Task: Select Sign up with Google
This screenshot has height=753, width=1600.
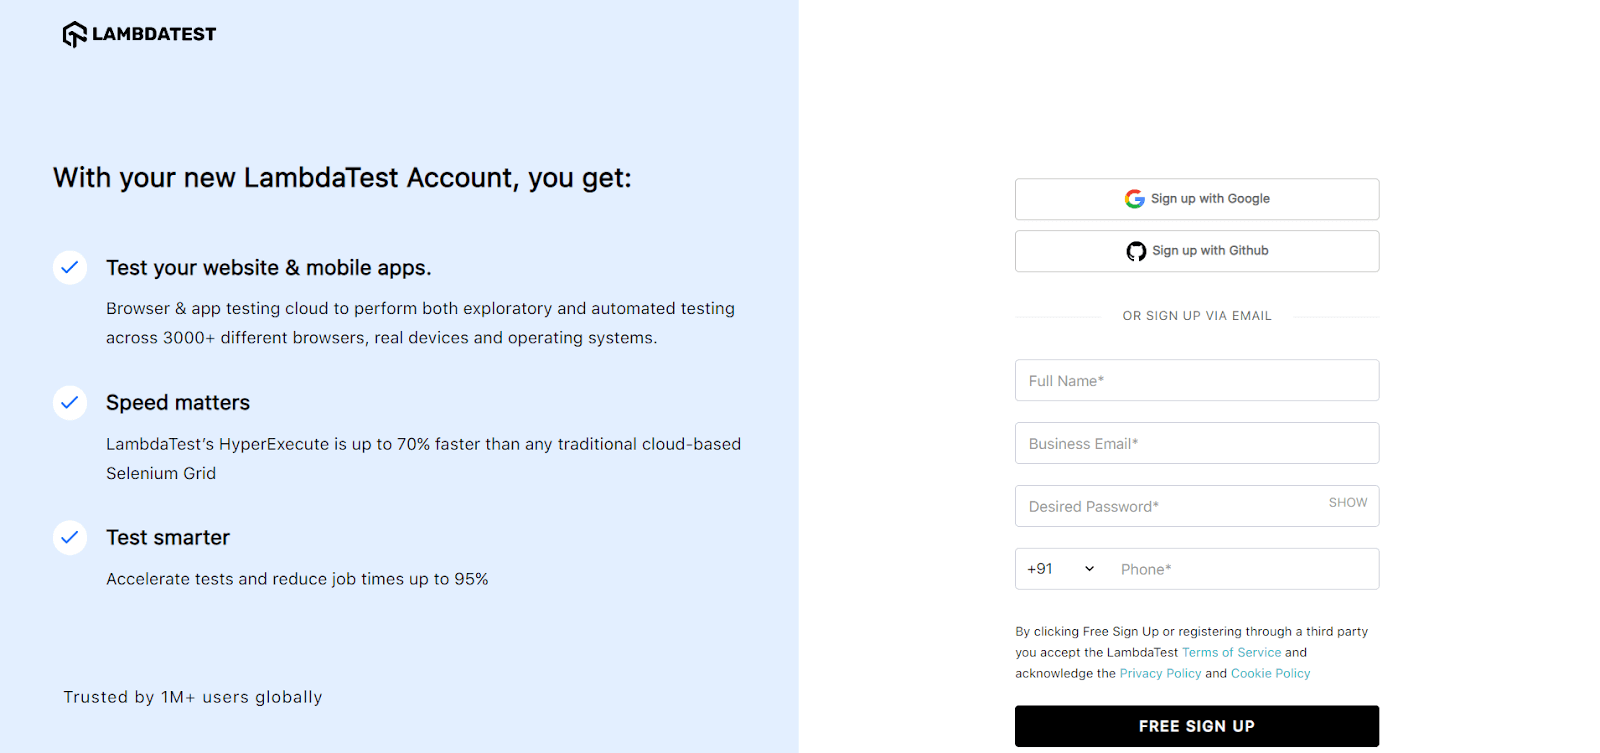Action: click(x=1196, y=198)
